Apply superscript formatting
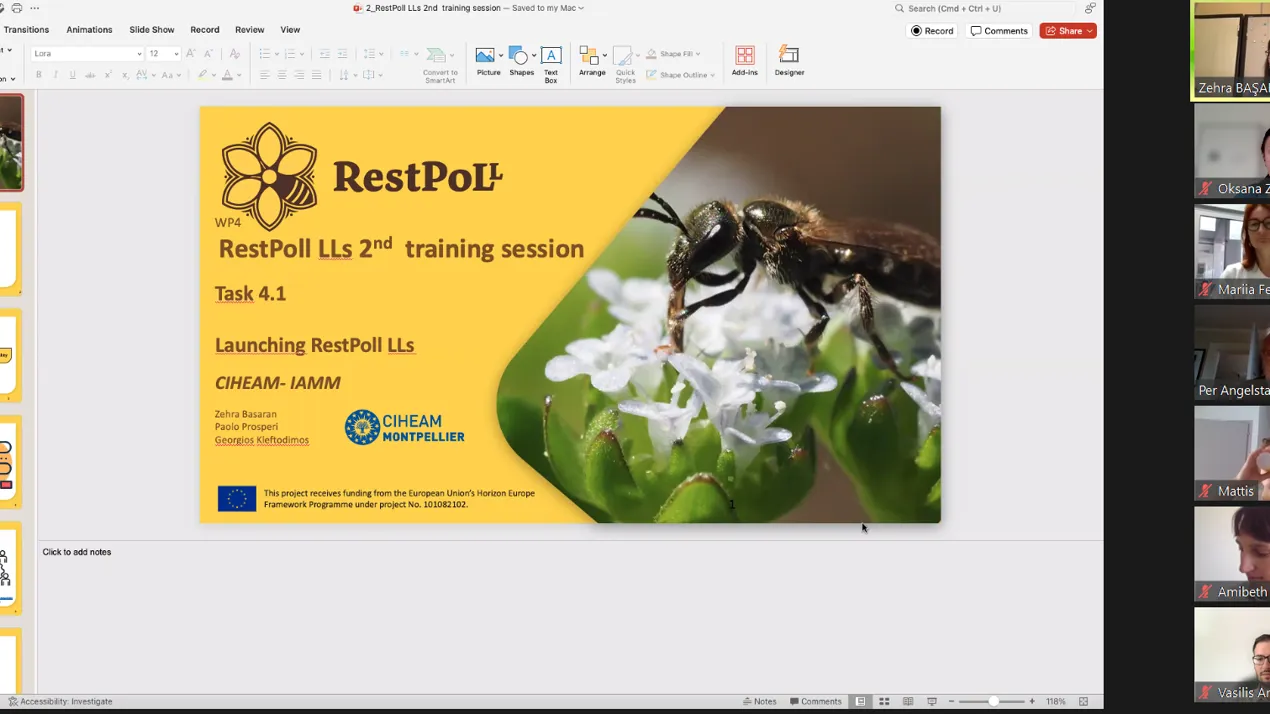The height and width of the screenshot is (714, 1270). pos(108,75)
